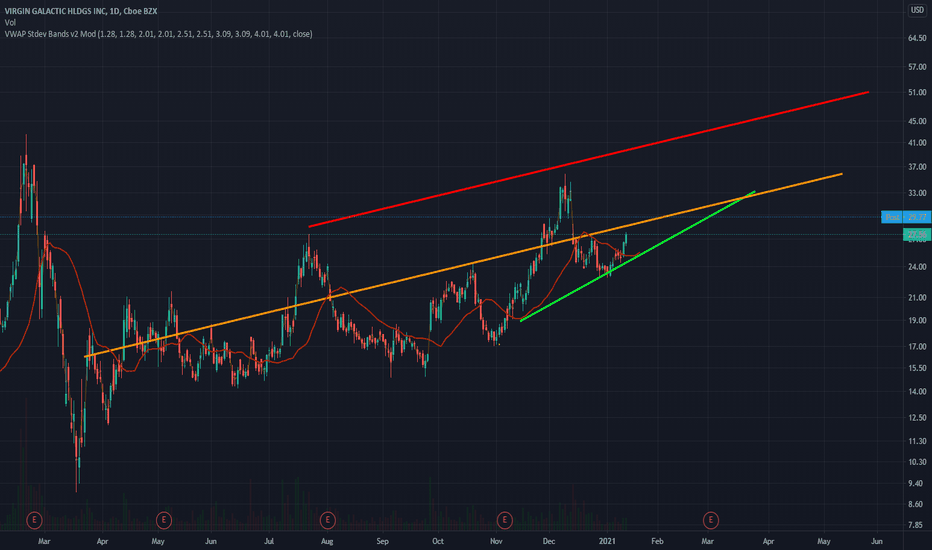Click the 10.30 price axis label
This screenshot has width=932, height=550.
[917, 461]
